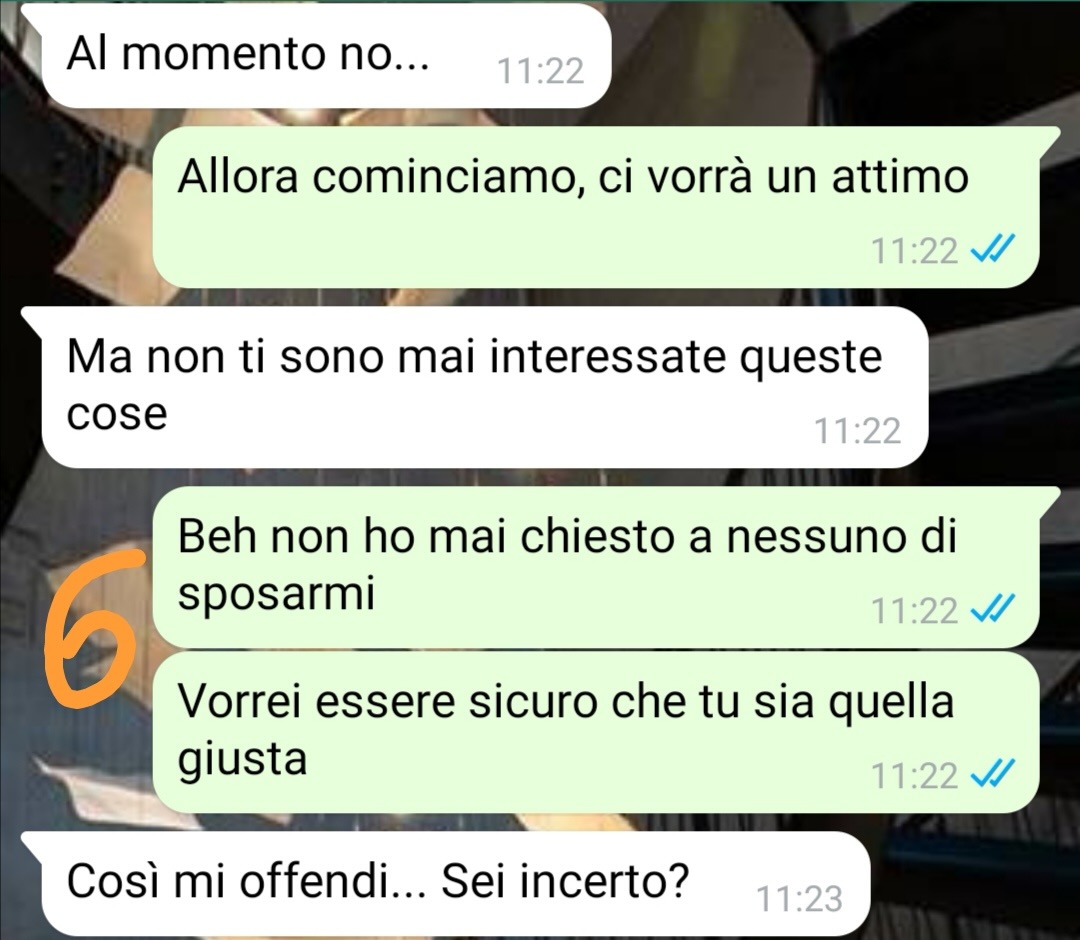Tap the words 'Sei incerto?' in last bubble
Image resolution: width=1080 pixels, height=940 pixels.
(564, 880)
